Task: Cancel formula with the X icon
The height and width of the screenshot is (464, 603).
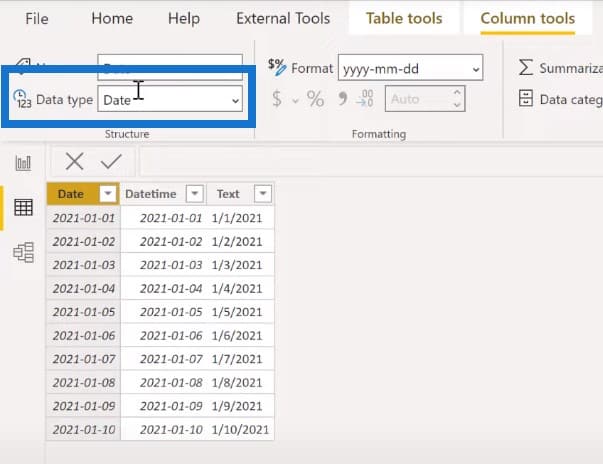Action: (x=75, y=161)
